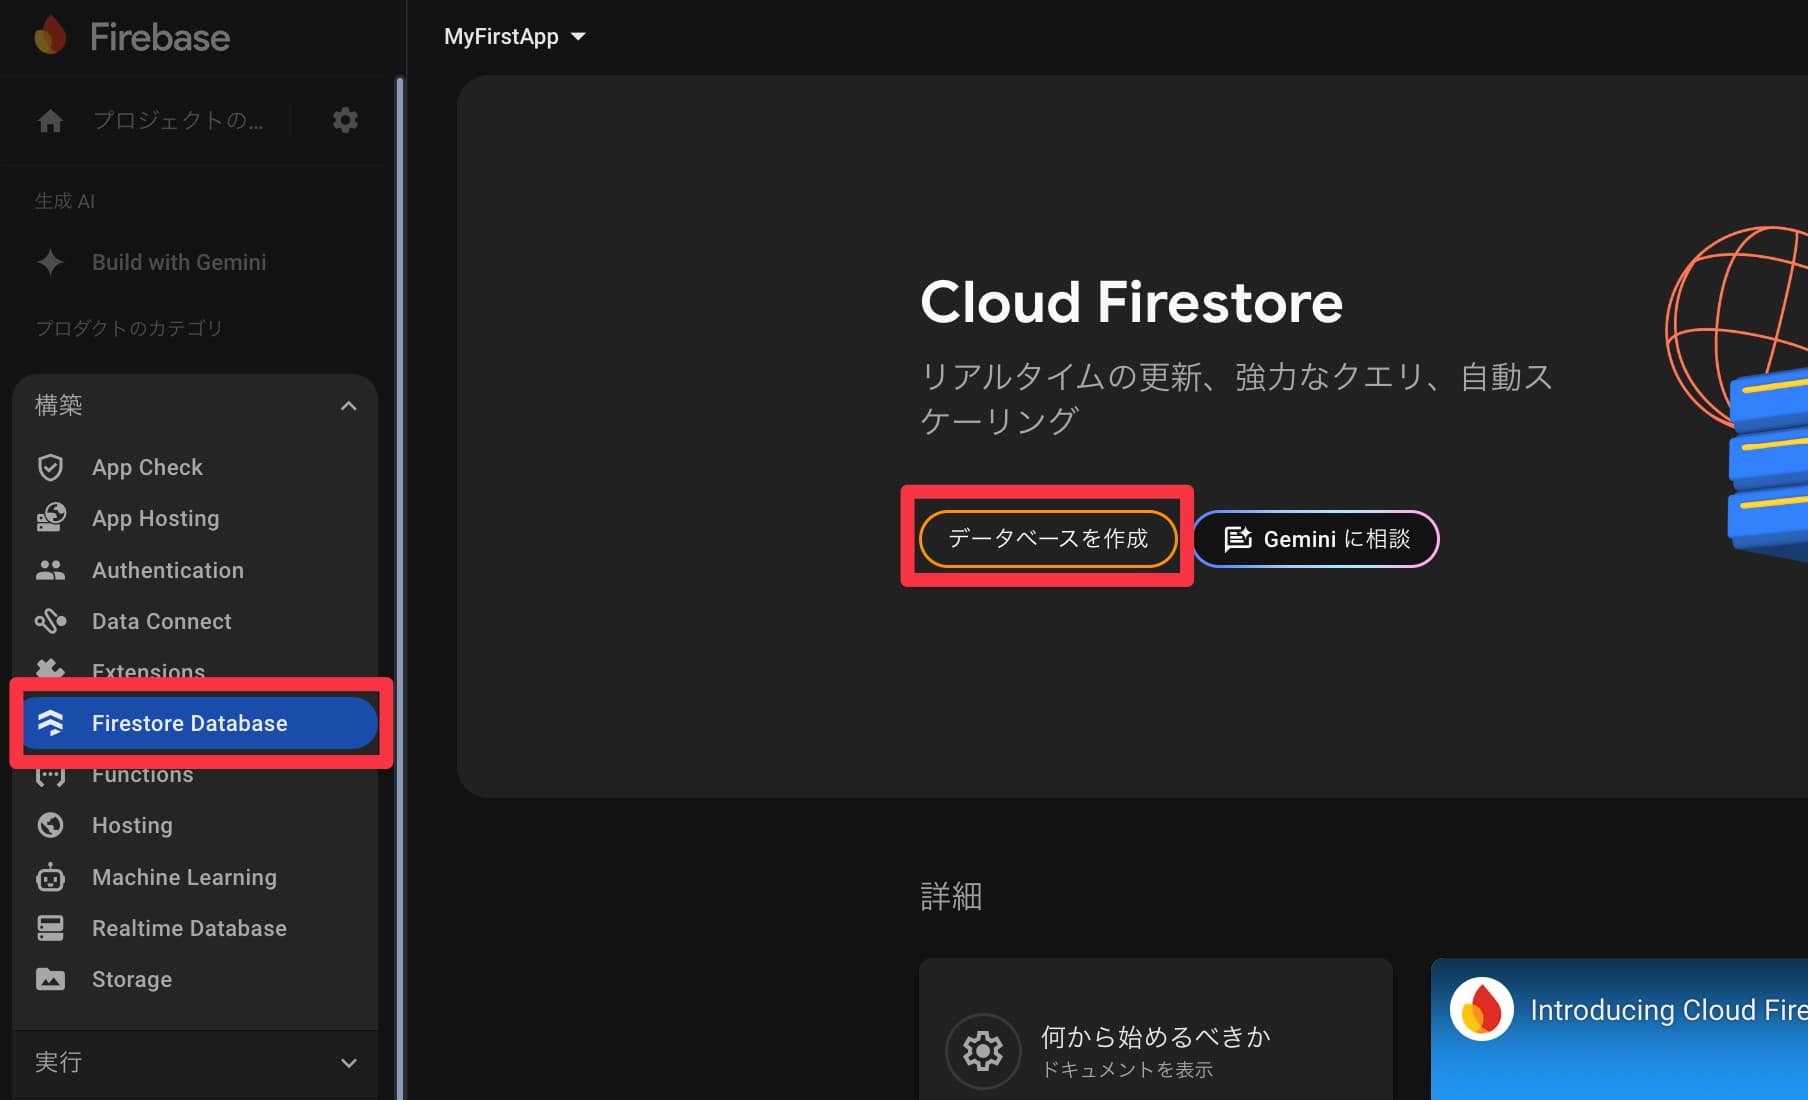
Task: Open Machine Learning page
Action: pos(195,877)
